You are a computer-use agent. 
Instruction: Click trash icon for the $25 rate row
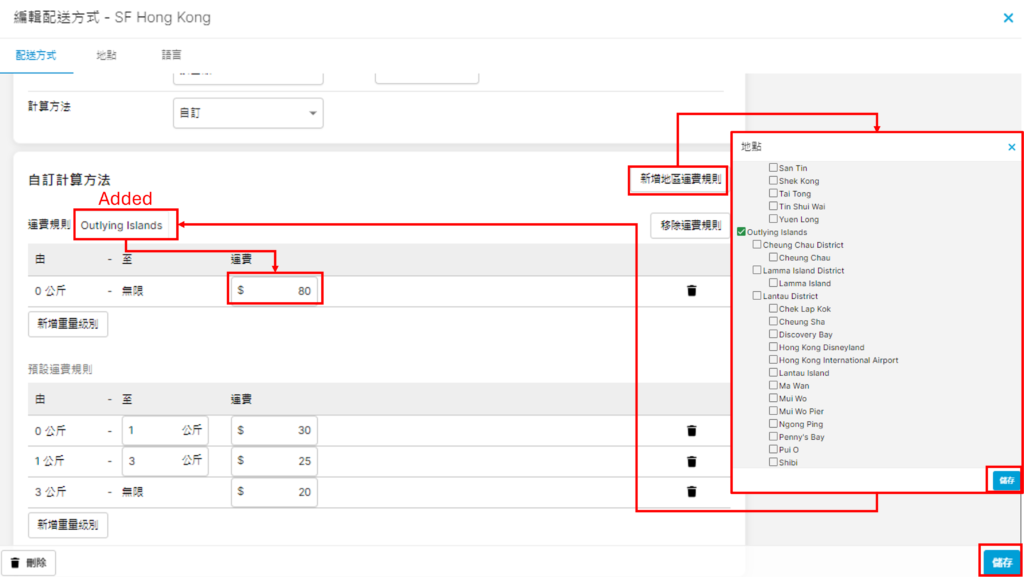[x=691, y=462]
